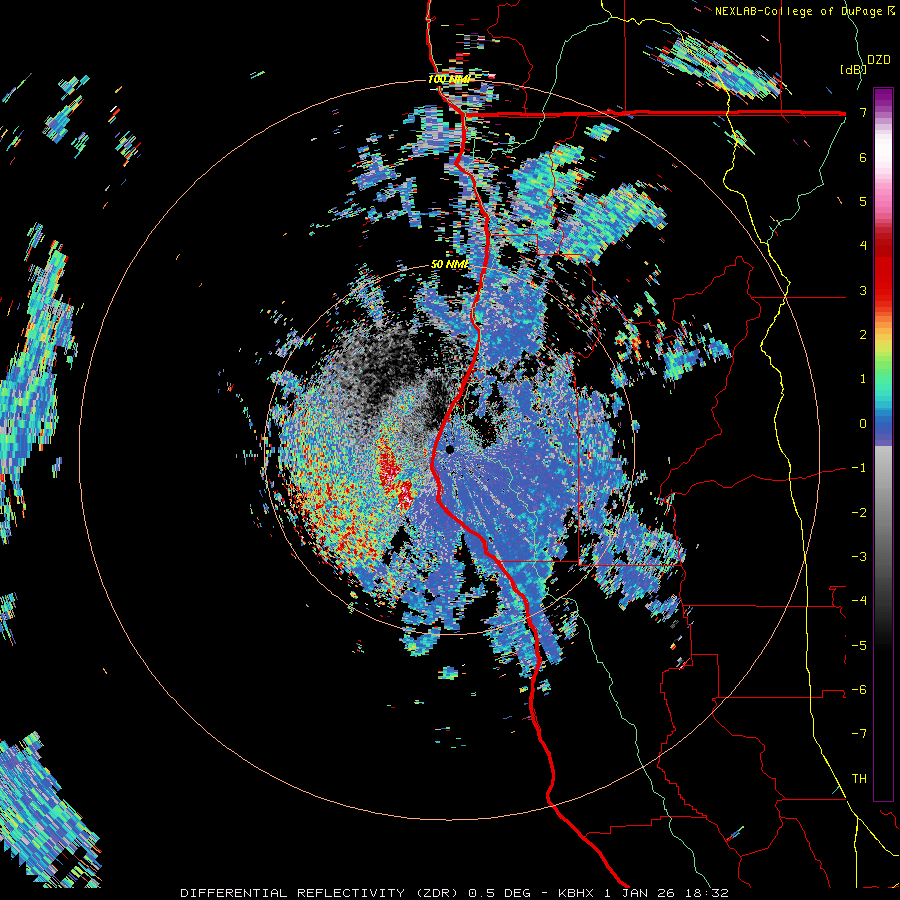Click the NEXLAB-College of DuPage label

pyautogui.click(x=800, y=11)
